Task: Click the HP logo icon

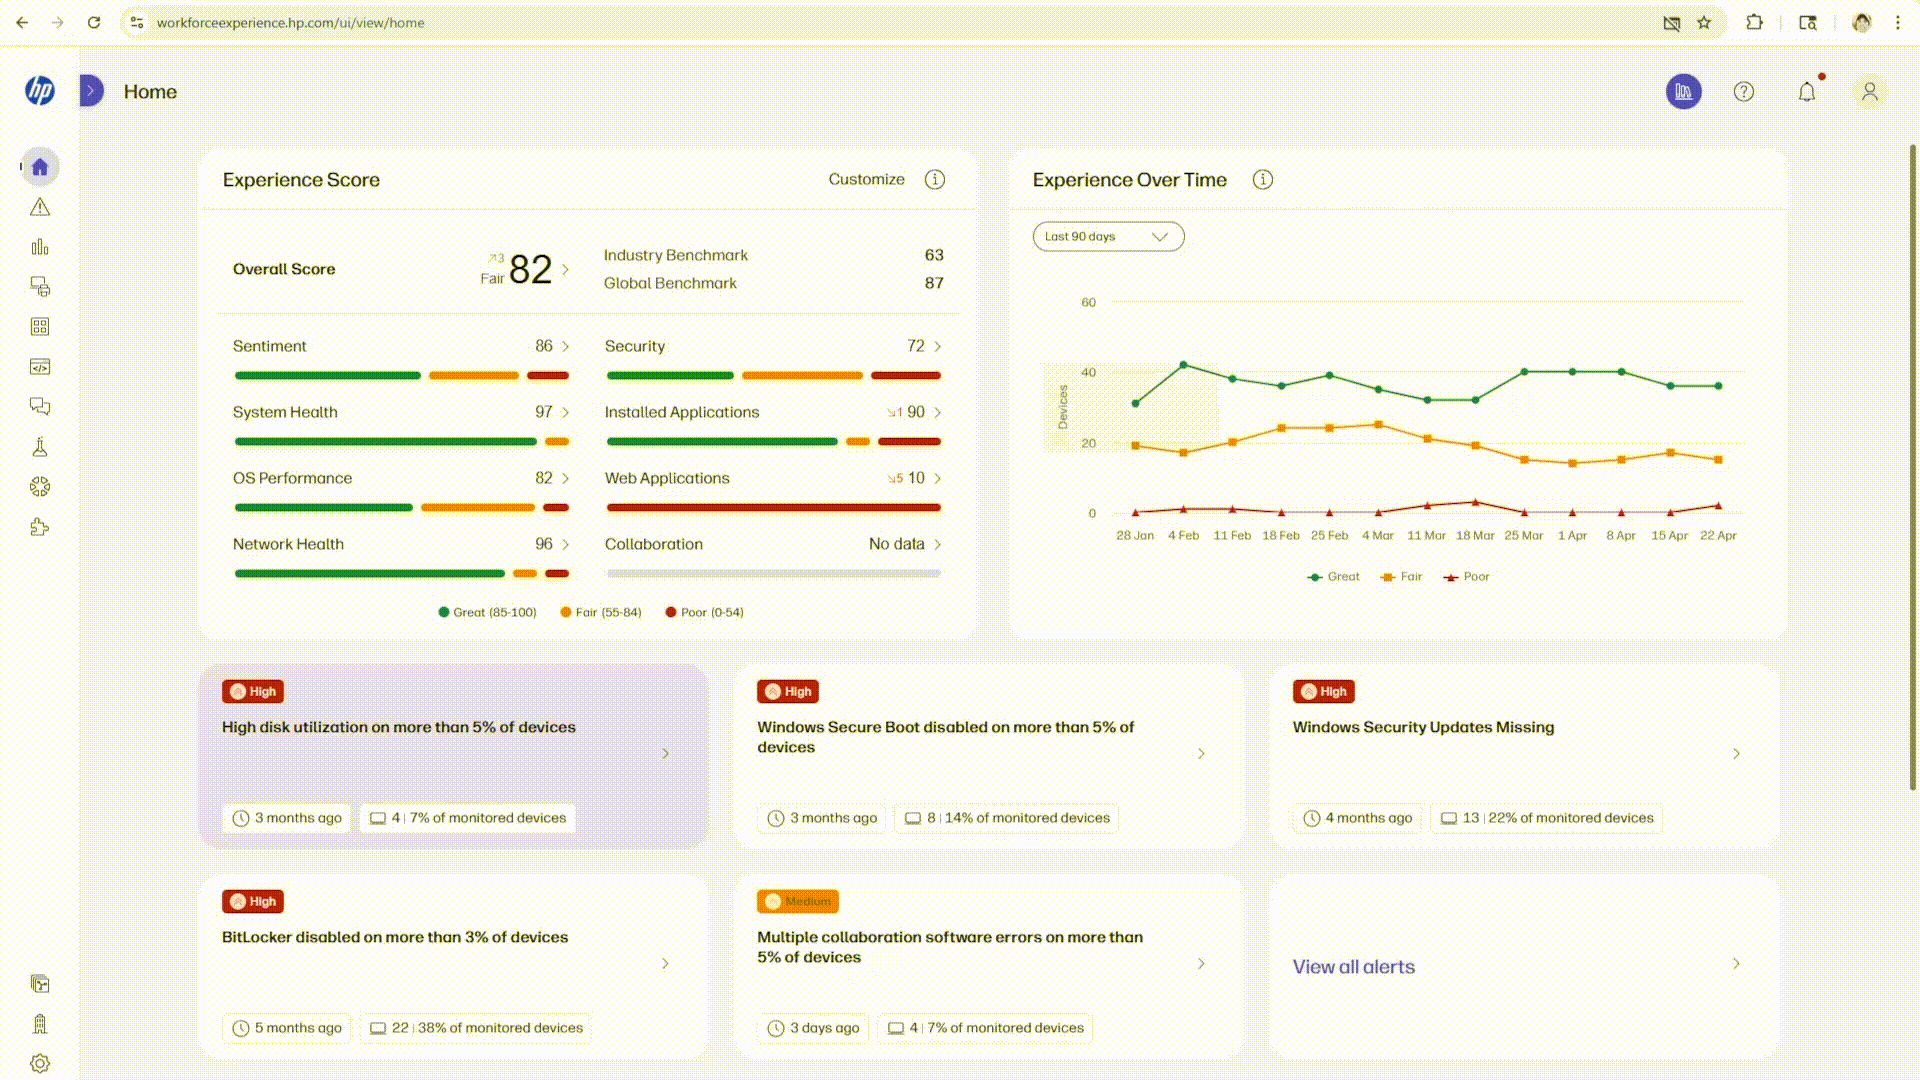Action: [x=40, y=91]
